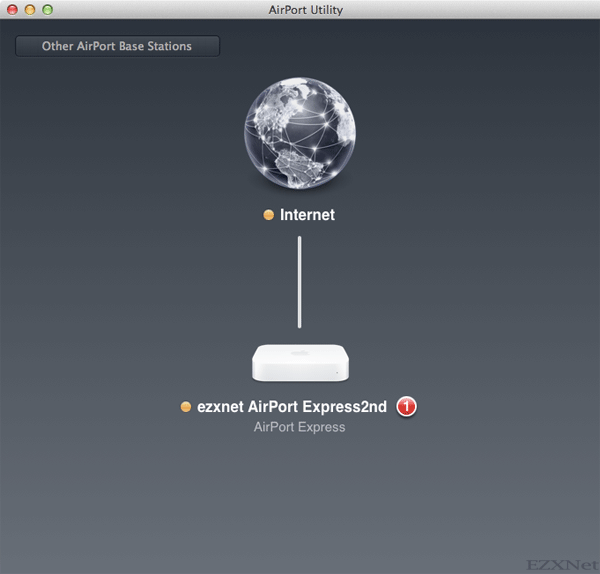Screen dimensions: 600x574
Task: Select the AirPort Express base station icon
Action: 300,363
